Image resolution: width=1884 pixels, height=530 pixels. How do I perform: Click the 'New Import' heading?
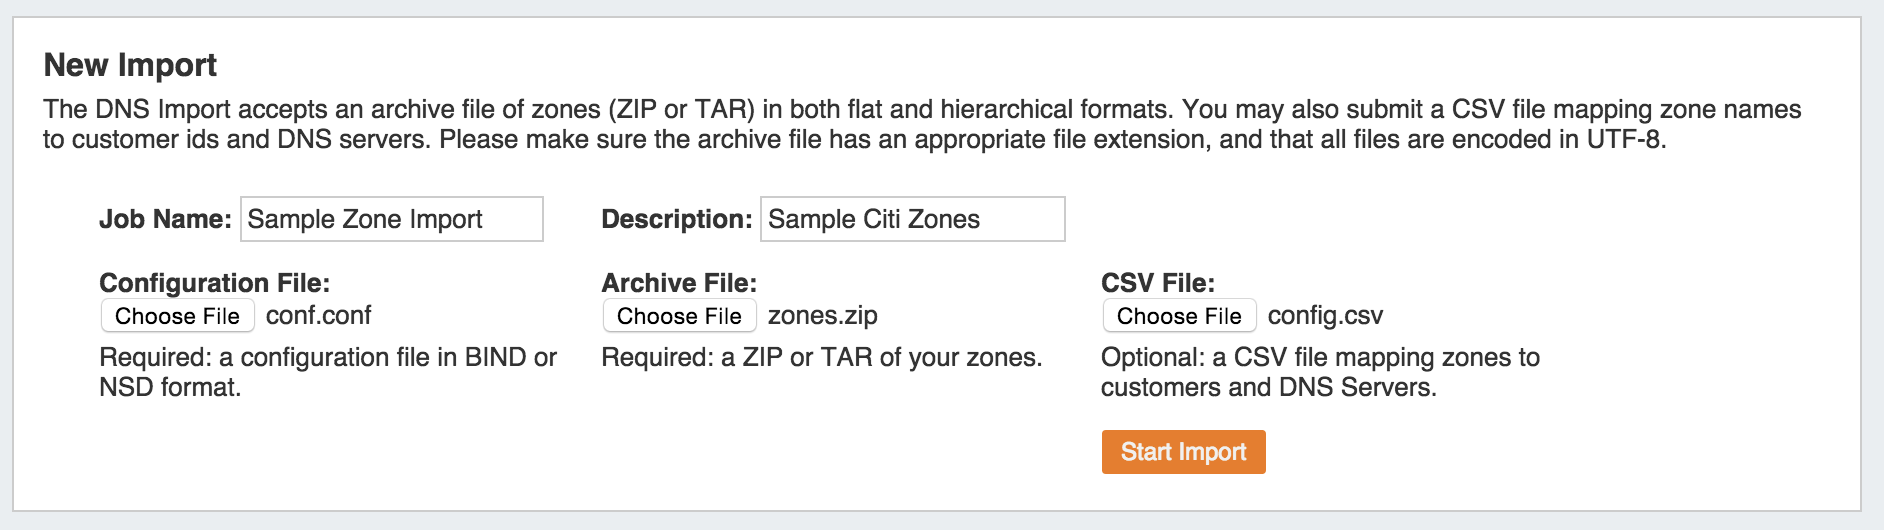130,65
